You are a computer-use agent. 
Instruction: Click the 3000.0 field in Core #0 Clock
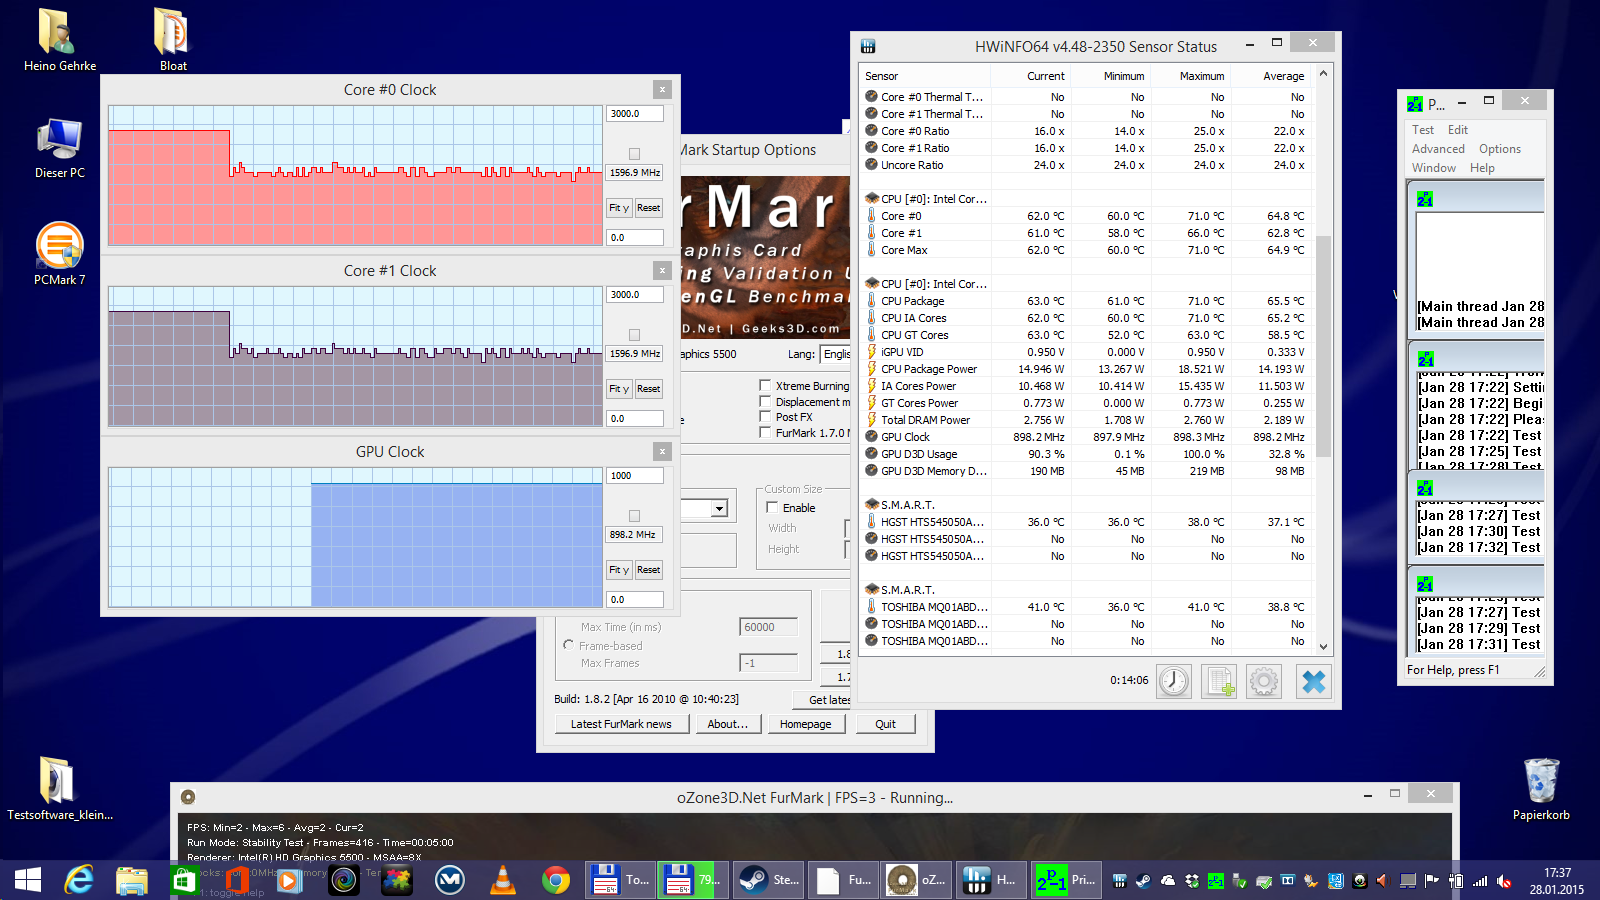pos(635,114)
